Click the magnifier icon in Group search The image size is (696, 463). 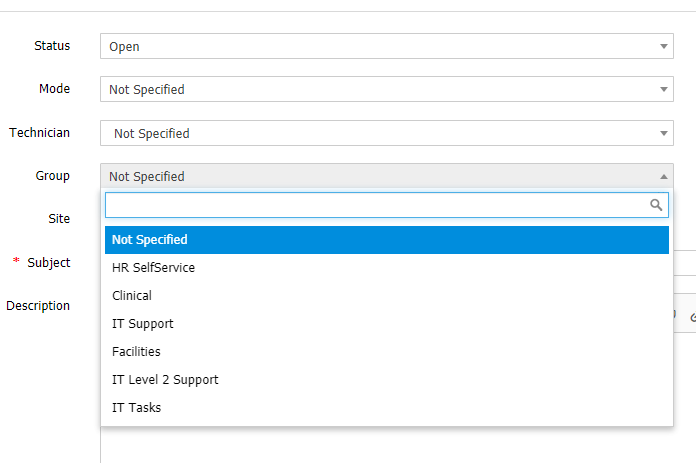[656, 205]
